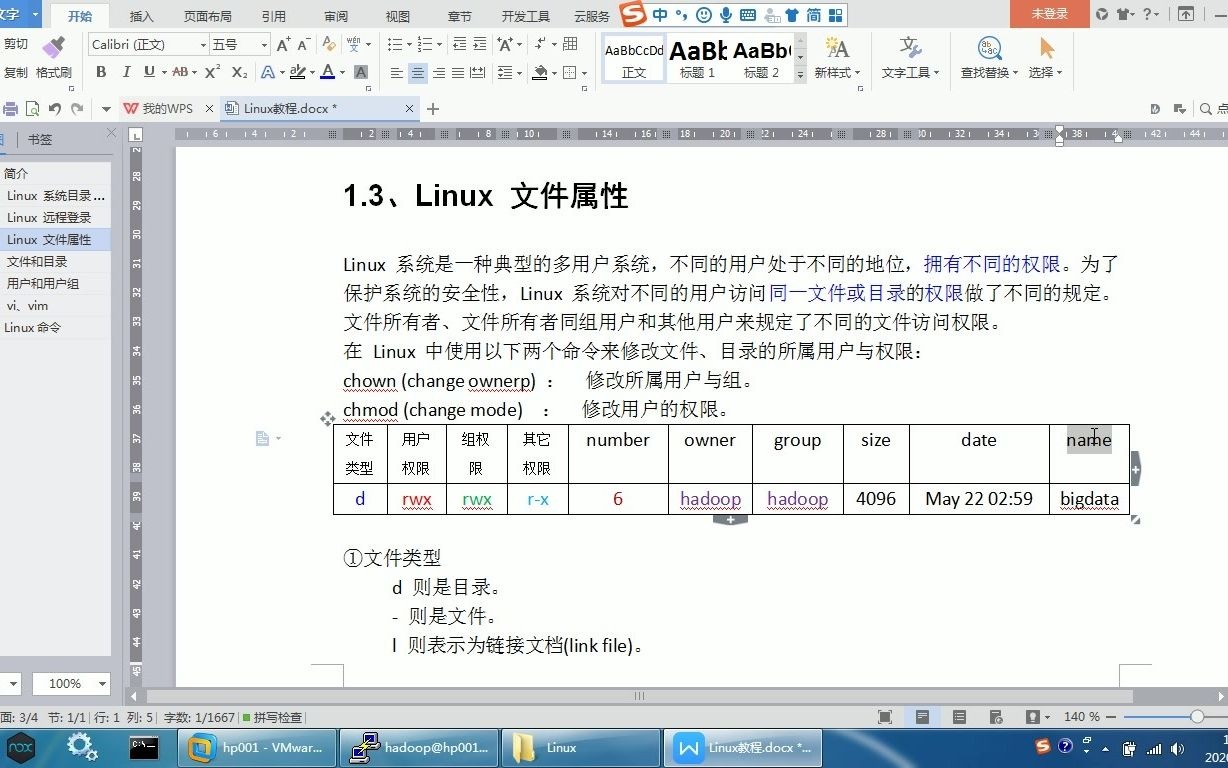Apply italic formatting
This screenshot has height=768, width=1228.
pos(126,72)
